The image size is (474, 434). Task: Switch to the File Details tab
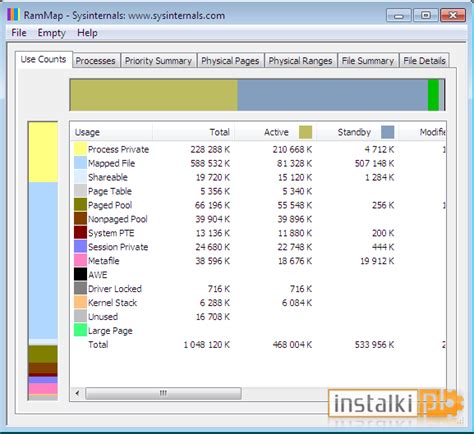[x=424, y=61]
